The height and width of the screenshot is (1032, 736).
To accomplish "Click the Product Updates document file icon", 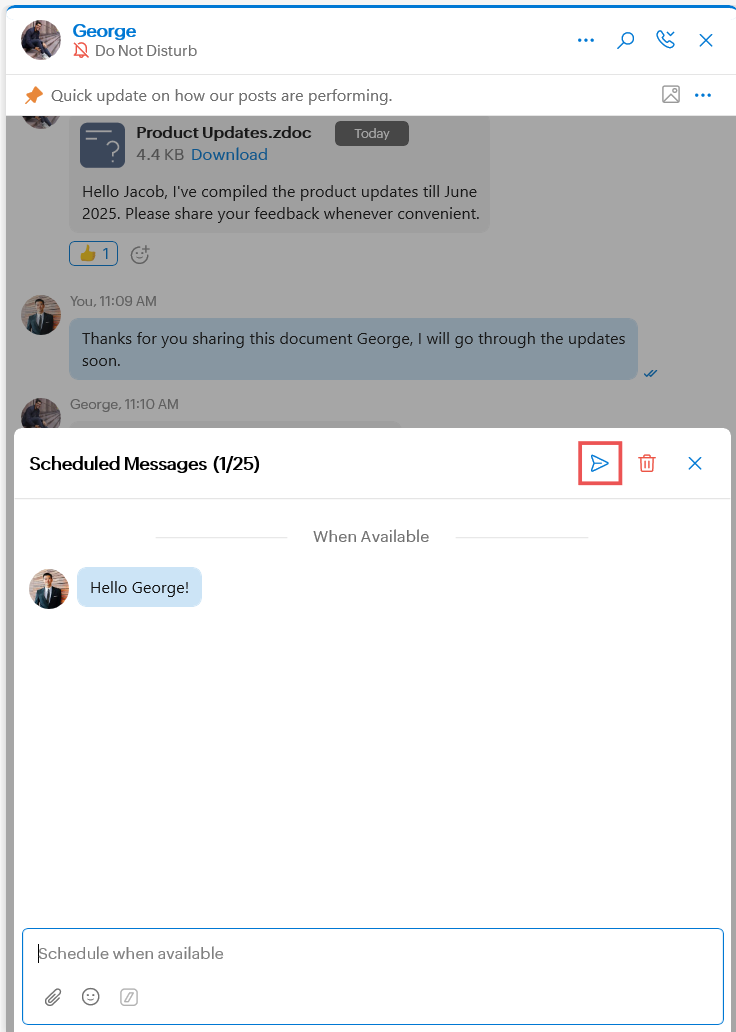I will click(x=102, y=145).
